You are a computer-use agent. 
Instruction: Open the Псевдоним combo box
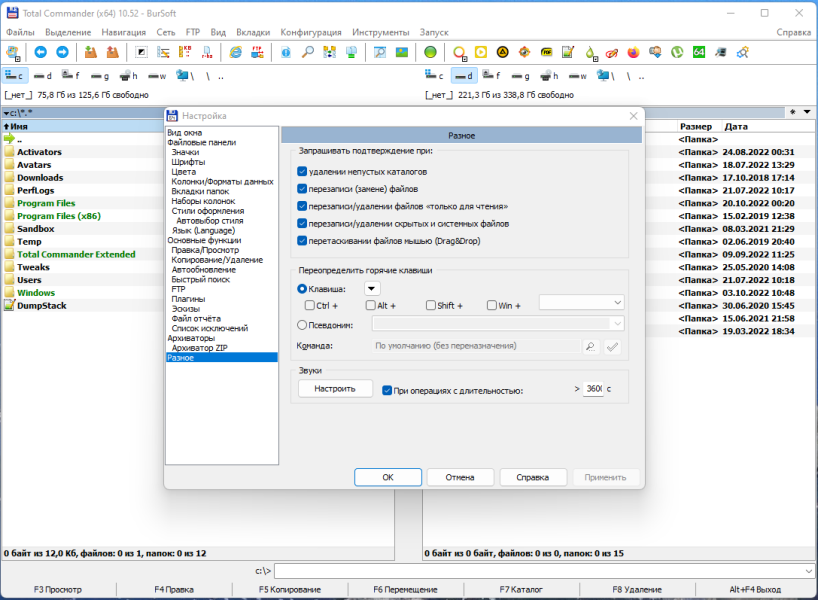coord(498,323)
